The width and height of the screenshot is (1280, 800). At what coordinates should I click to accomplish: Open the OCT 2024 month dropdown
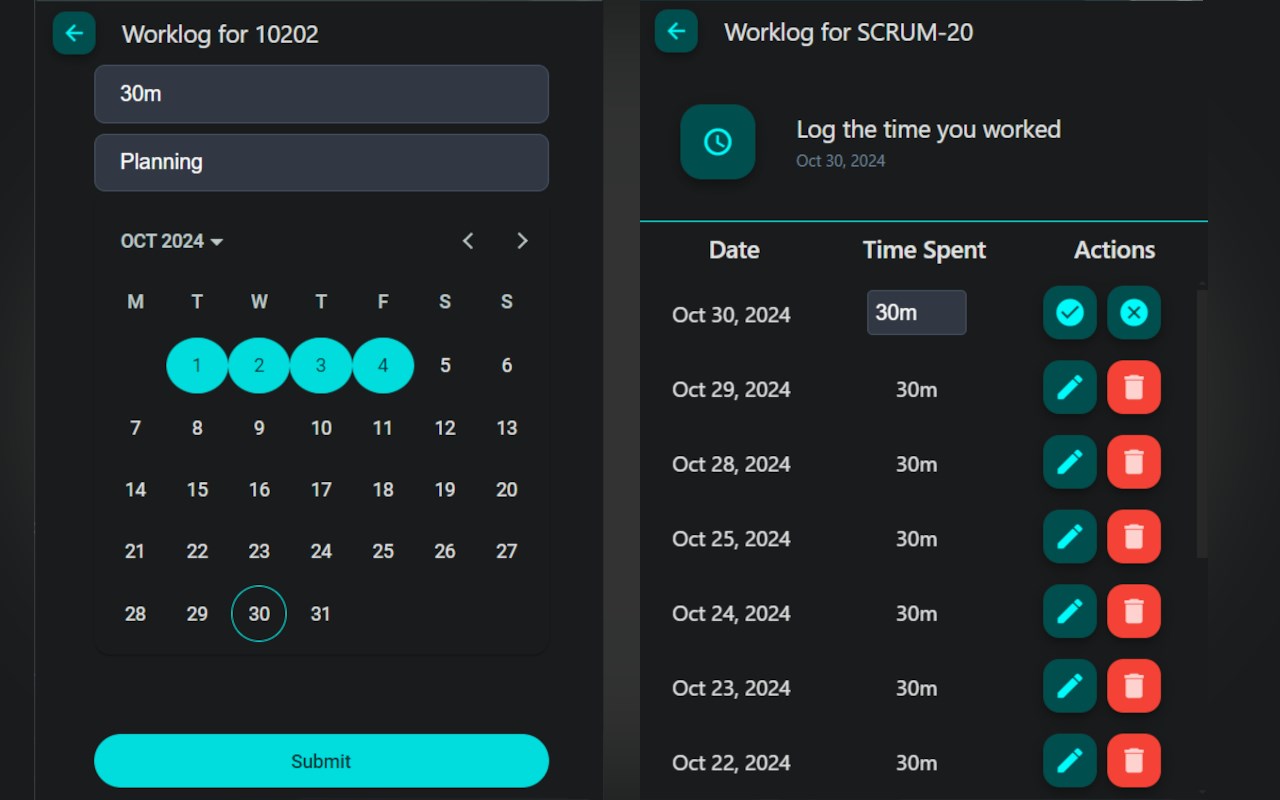point(172,241)
